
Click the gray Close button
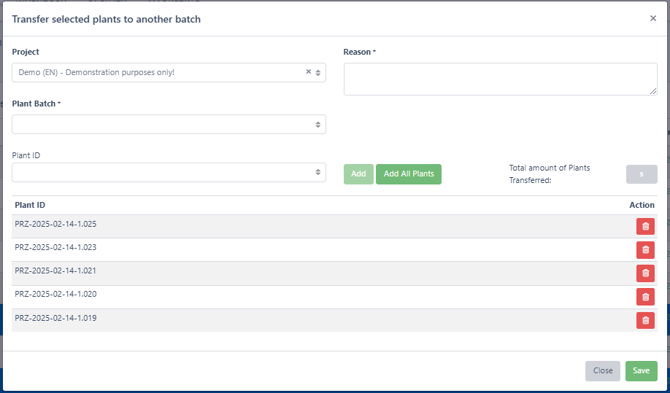602,371
